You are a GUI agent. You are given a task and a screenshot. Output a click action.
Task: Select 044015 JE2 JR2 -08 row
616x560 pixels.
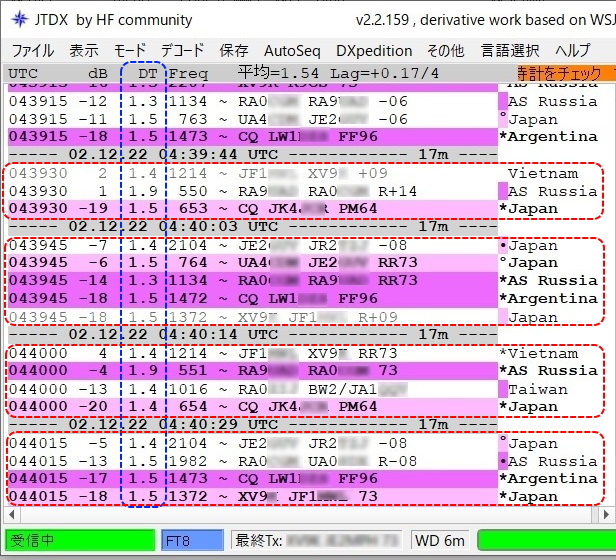[253, 444]
